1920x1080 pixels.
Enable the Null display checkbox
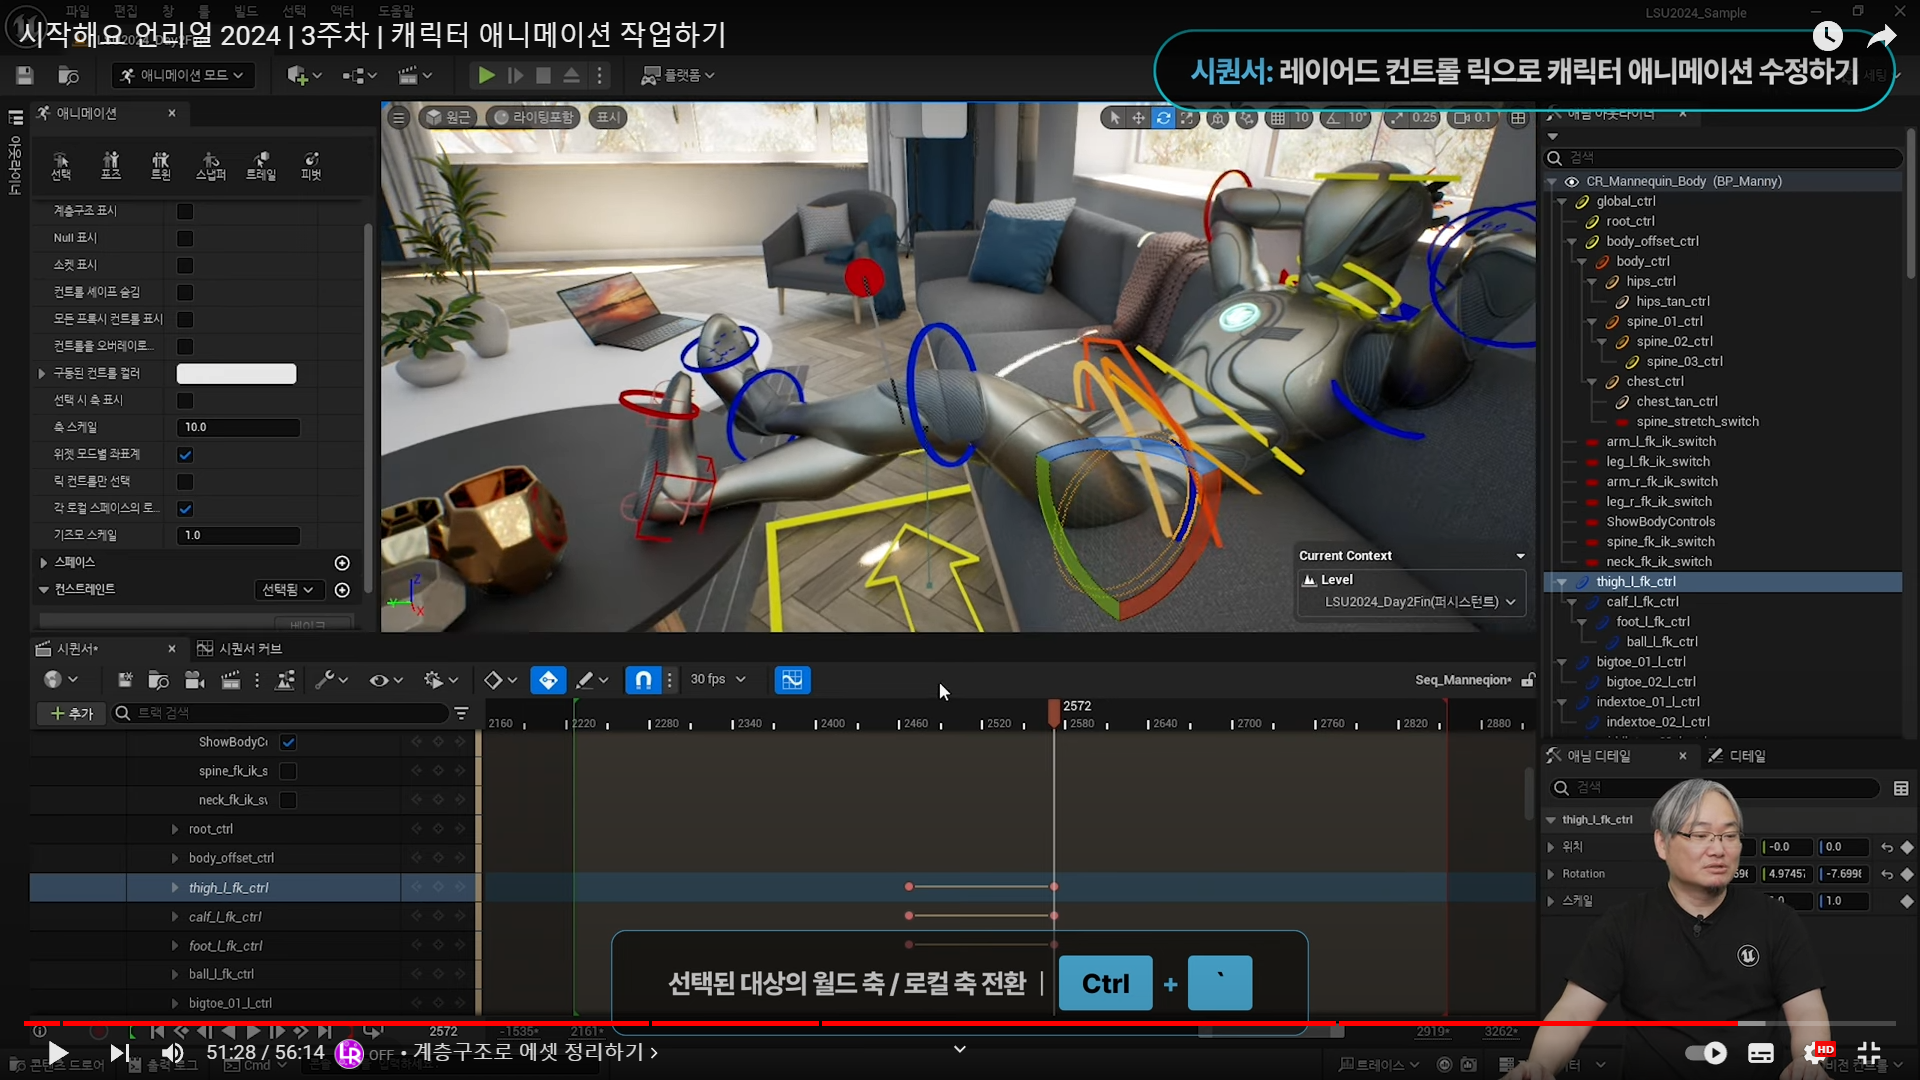(185, 238)
